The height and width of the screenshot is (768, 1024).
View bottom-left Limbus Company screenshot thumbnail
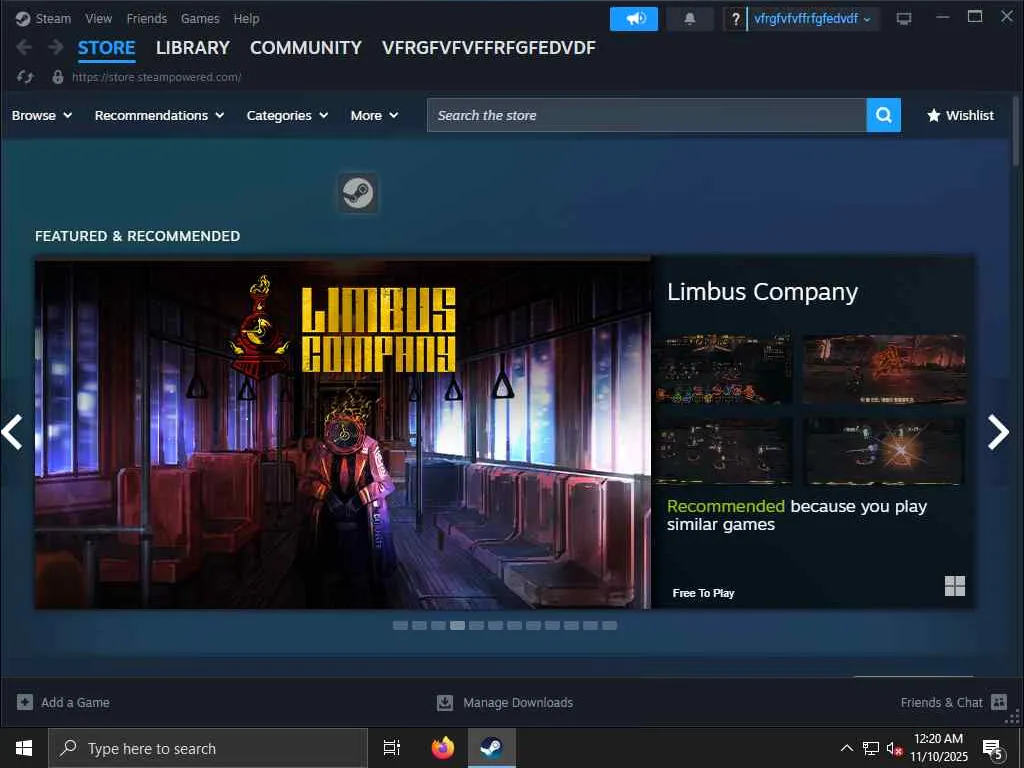(x=723, y=451)
